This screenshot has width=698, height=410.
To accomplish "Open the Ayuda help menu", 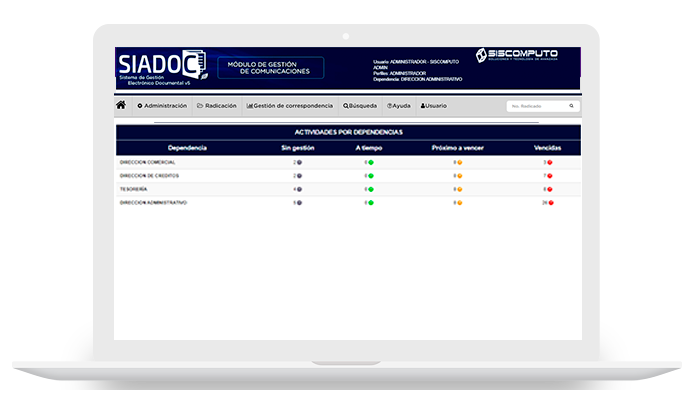I will coord(398,105).
